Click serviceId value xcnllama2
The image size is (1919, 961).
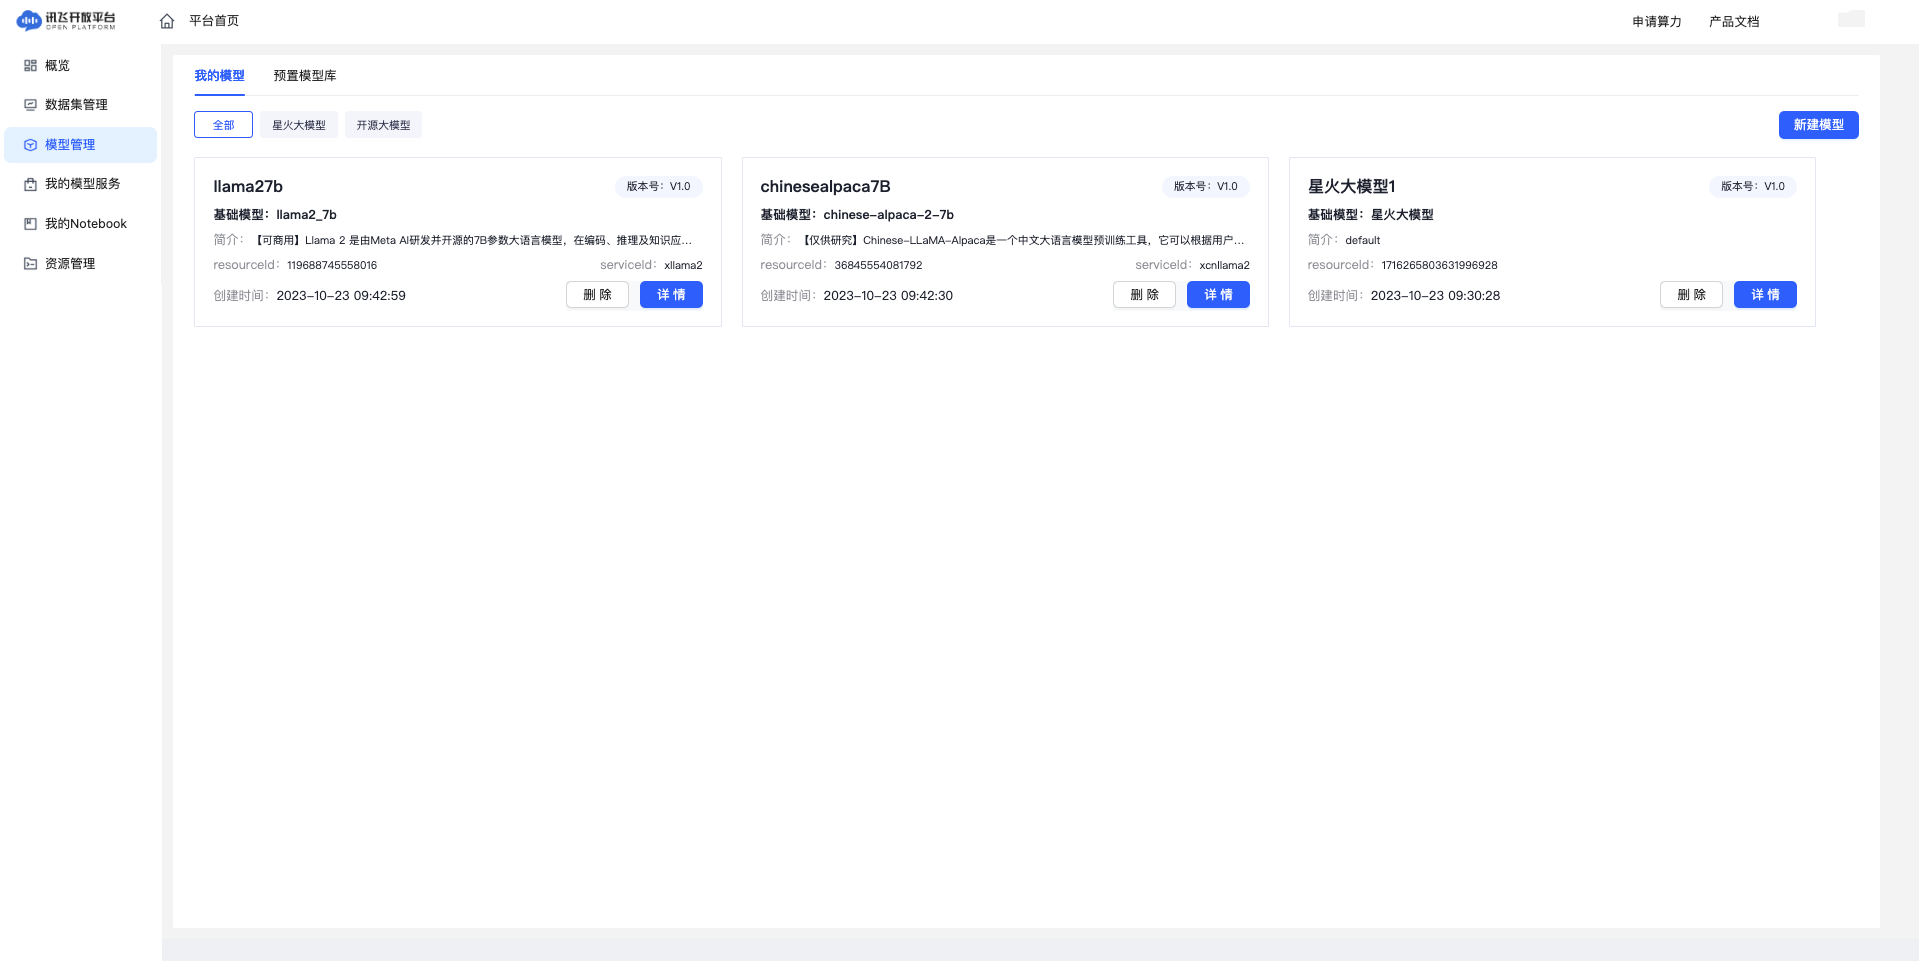pos(1224,265)
